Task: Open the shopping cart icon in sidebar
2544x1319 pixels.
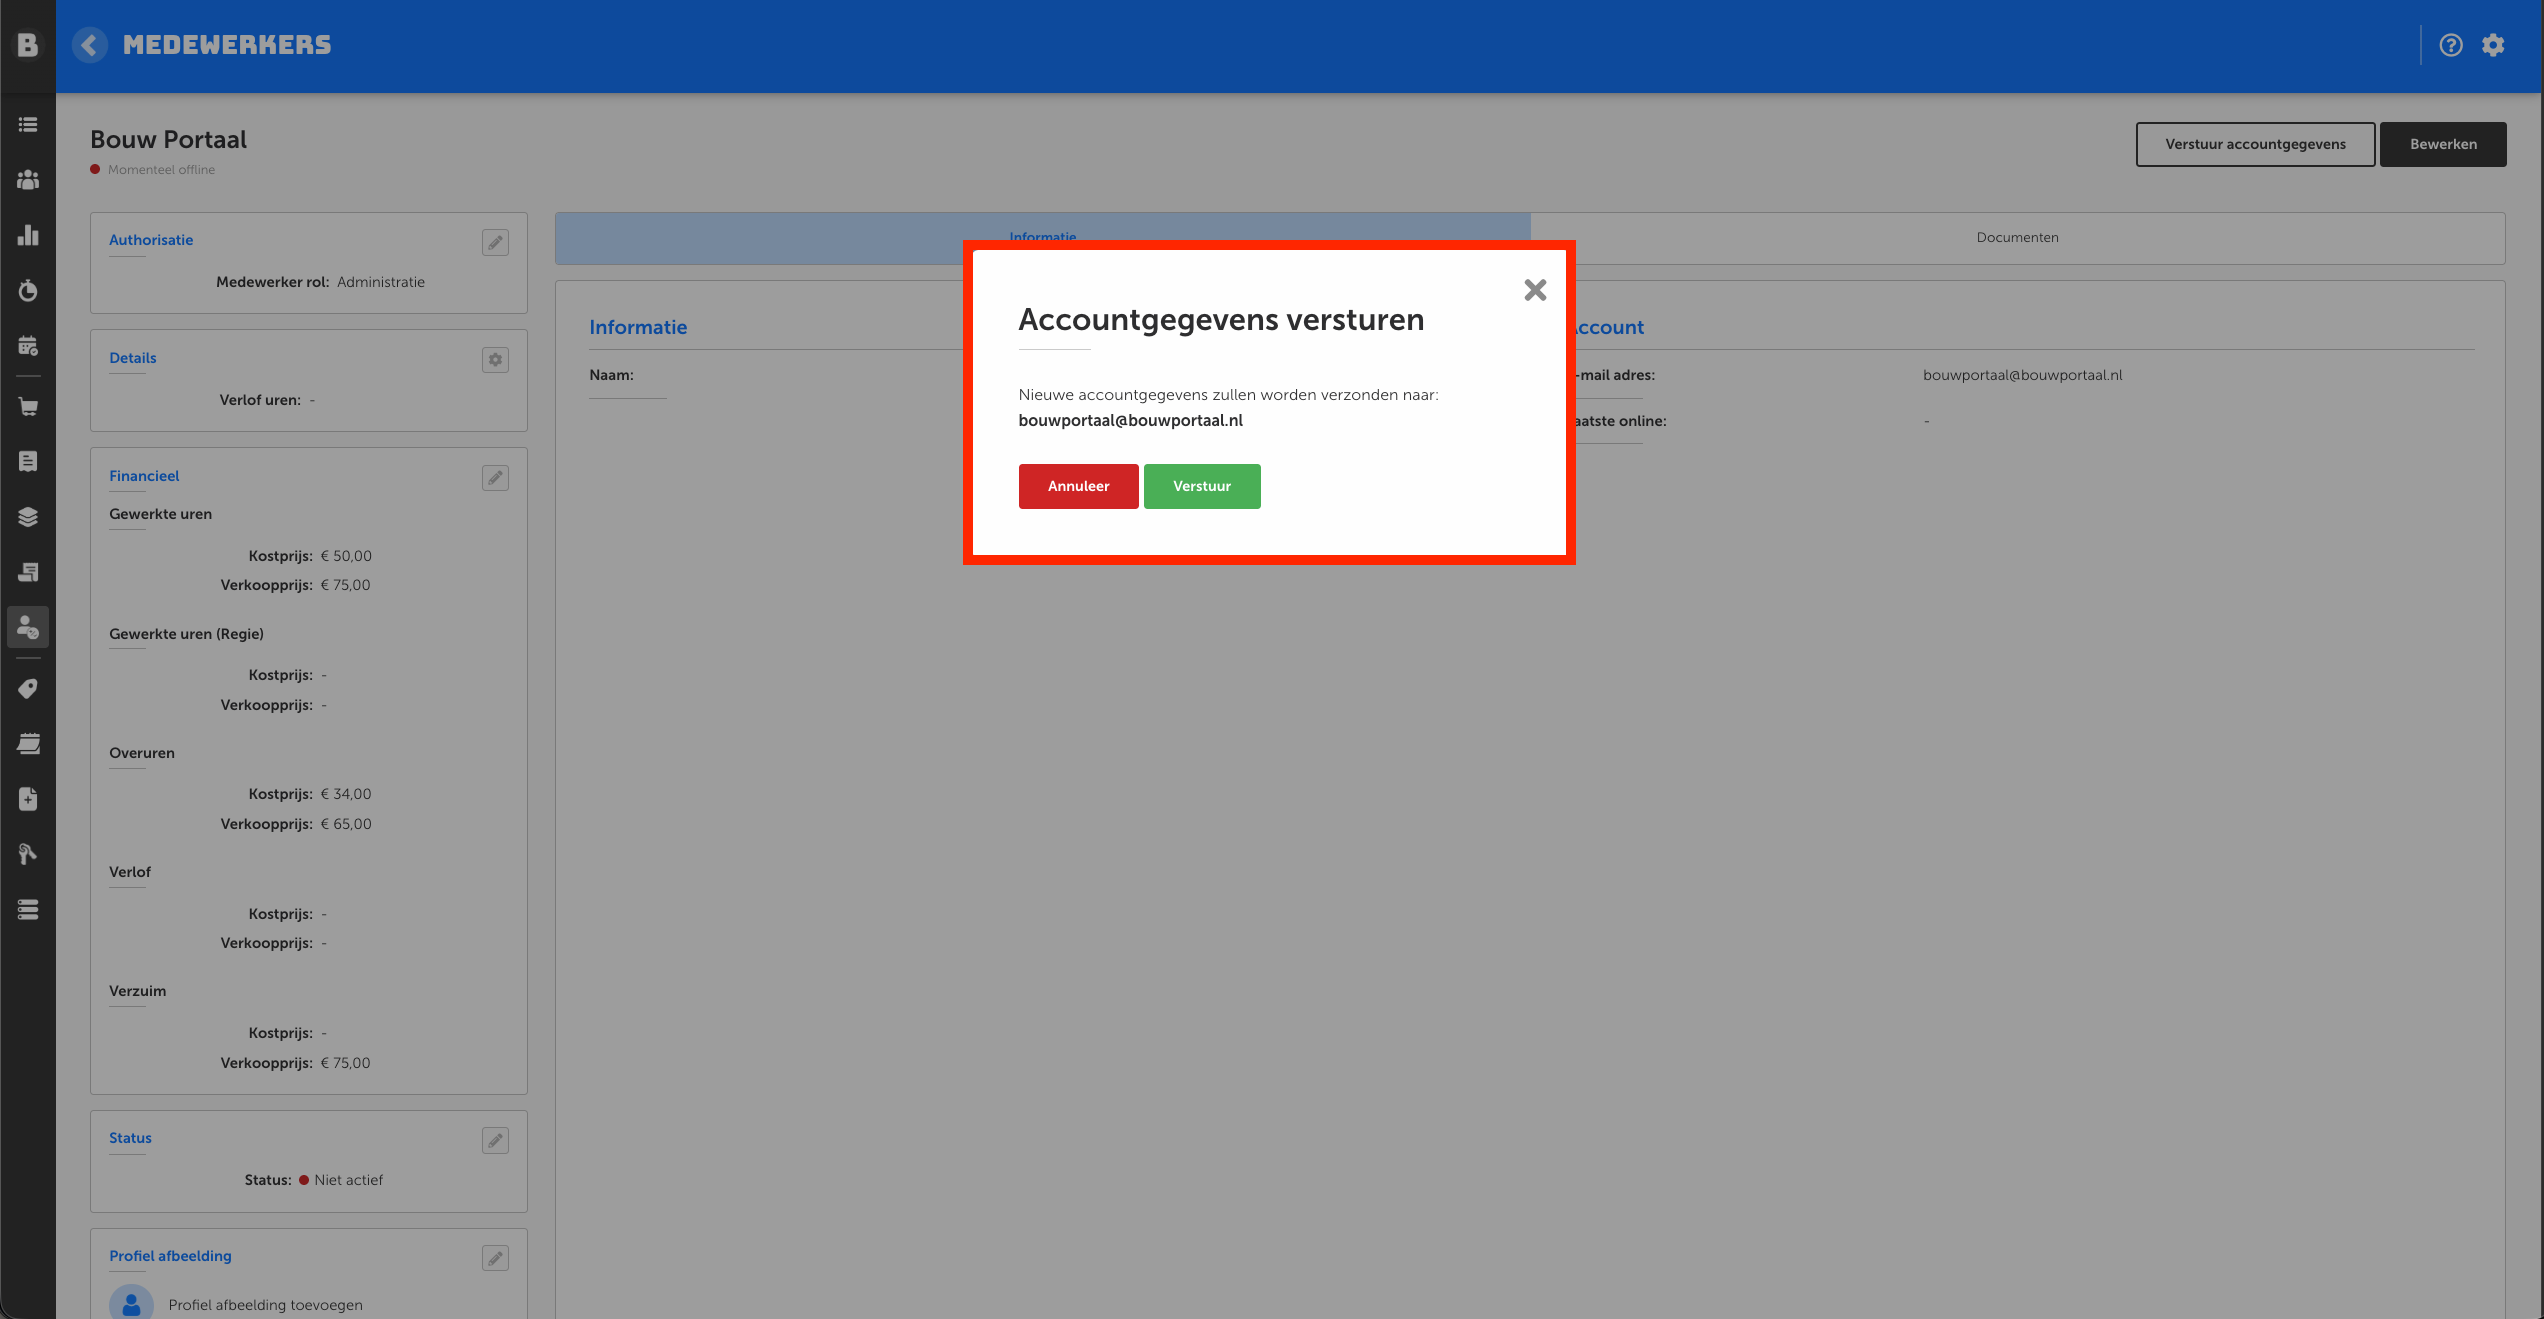Action: [x=28, y=407]
